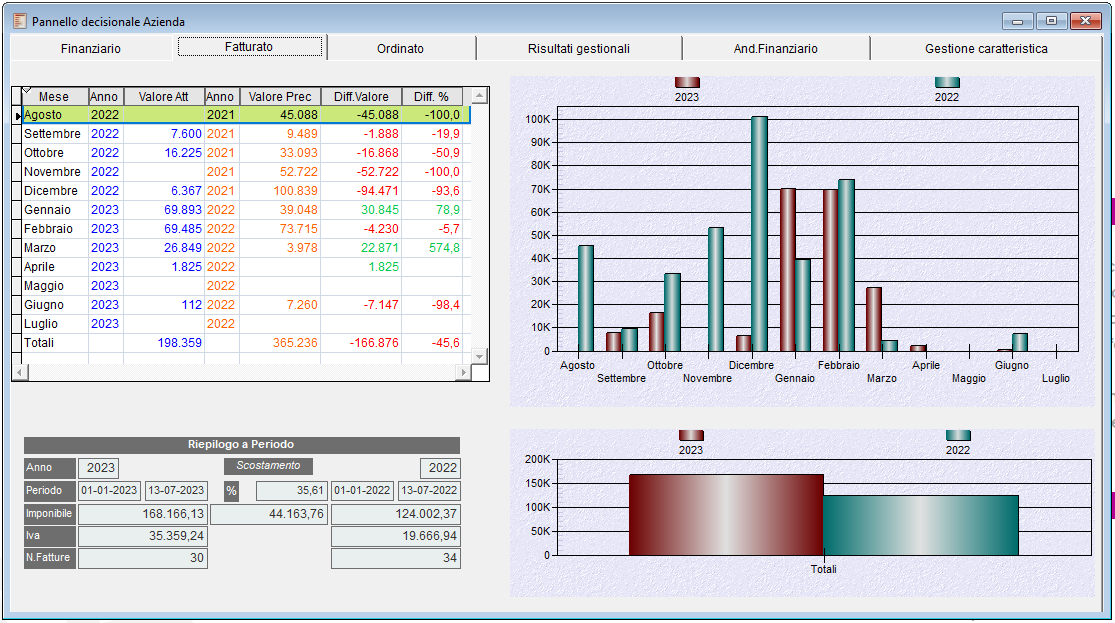Viewport: 1115px width, 623px height.
Task: Click the Valore Prec column header
Action: point(280,97)
